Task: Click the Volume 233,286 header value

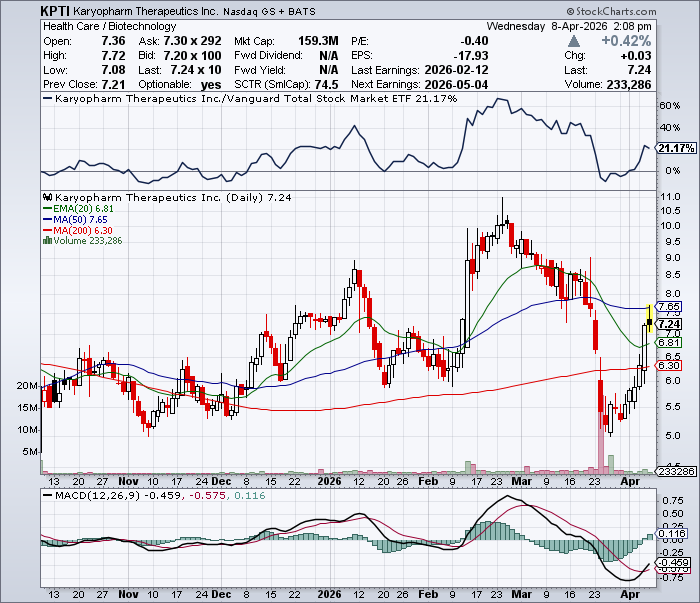Action: pos(629,84)
